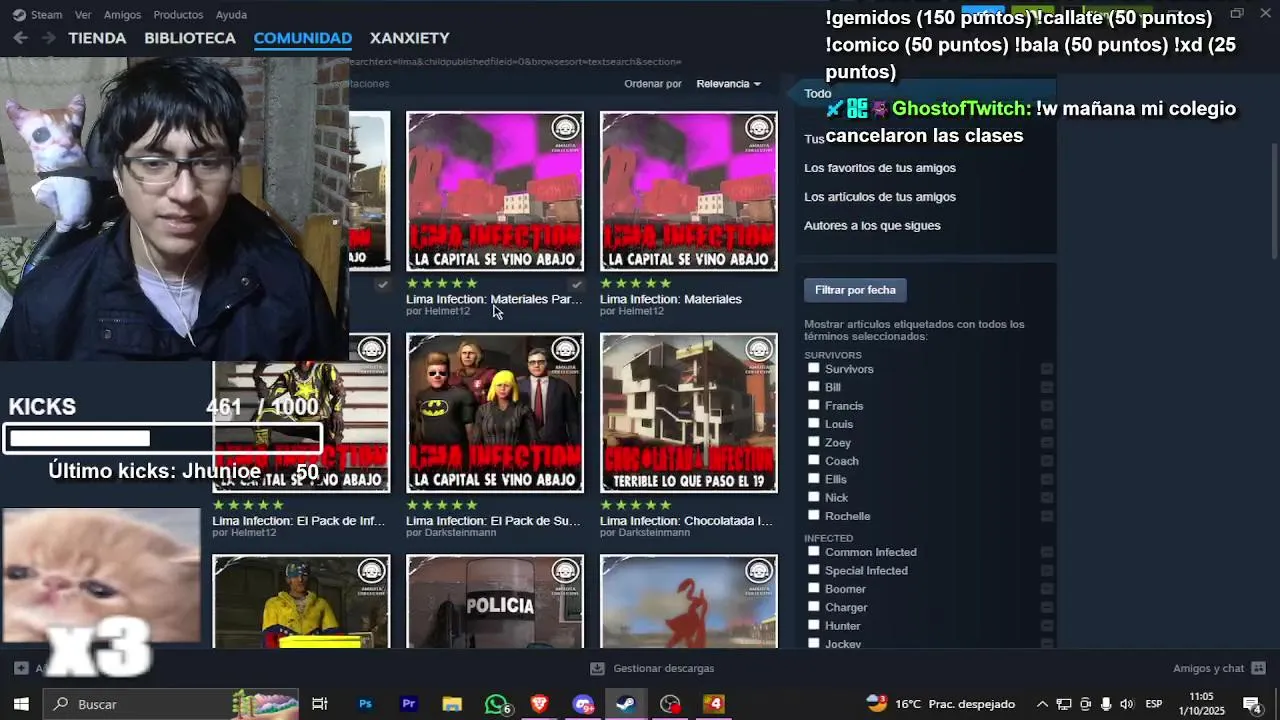Click the workshop page vertical scrollbar
1280x720 pixels.
1274,200
